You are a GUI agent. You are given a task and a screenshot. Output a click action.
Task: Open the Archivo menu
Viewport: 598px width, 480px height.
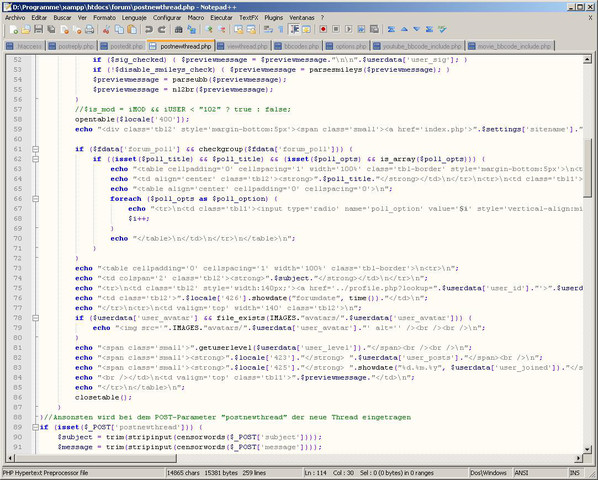(15, 18)
